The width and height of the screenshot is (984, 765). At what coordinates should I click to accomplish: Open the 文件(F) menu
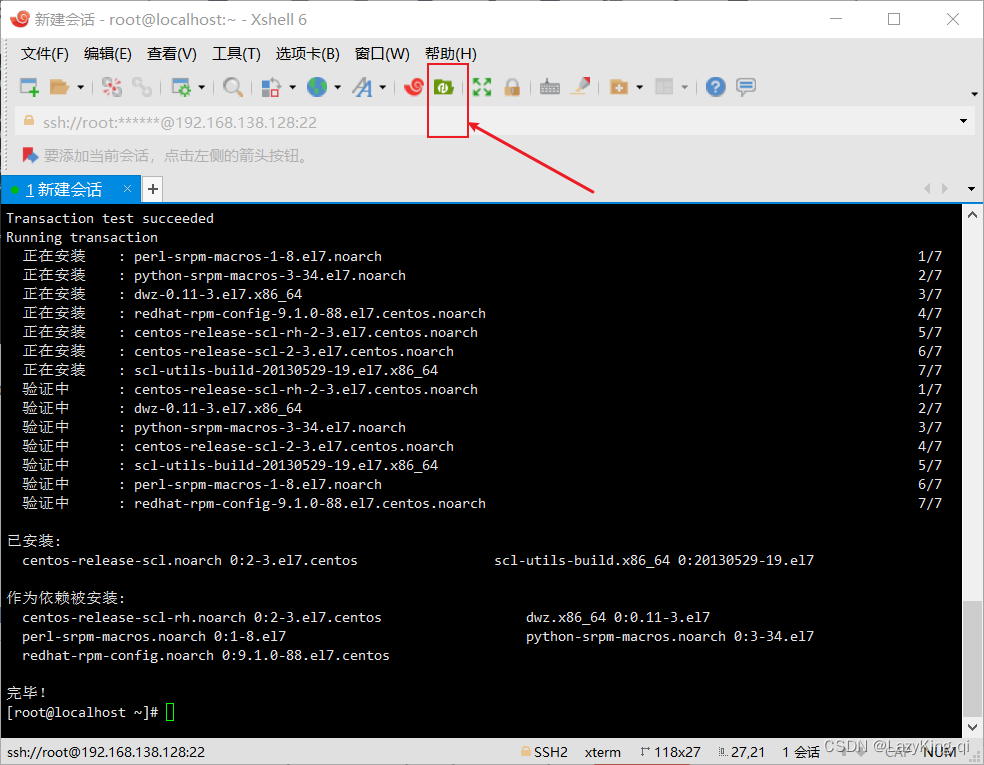45,54
